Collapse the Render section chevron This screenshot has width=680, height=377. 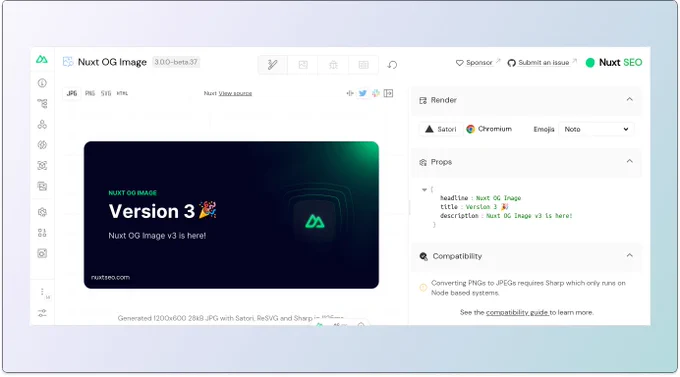coord(630,99)
